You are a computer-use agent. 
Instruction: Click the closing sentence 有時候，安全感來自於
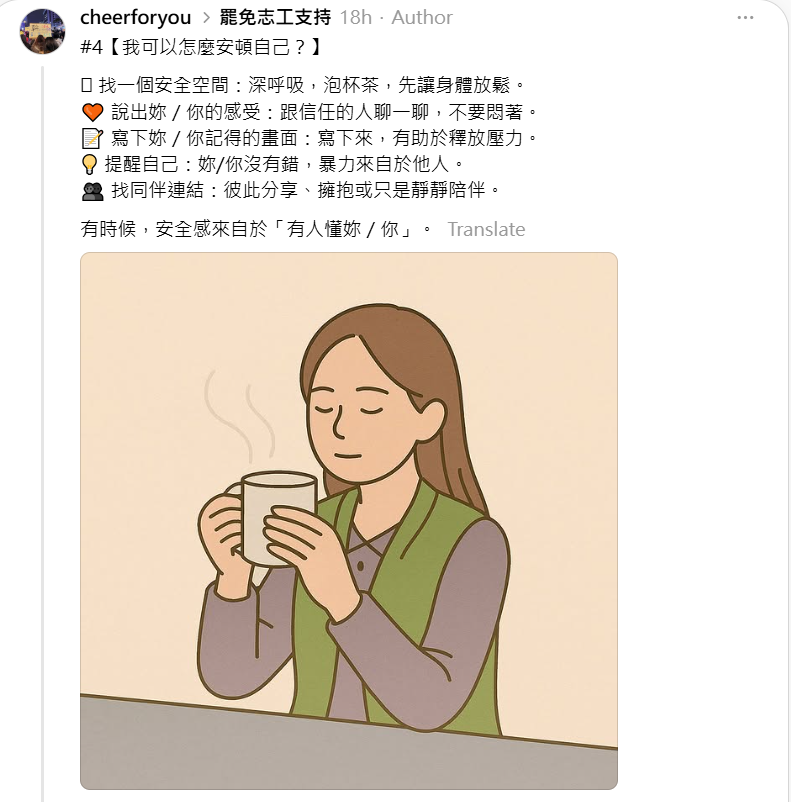click(257, 229)
